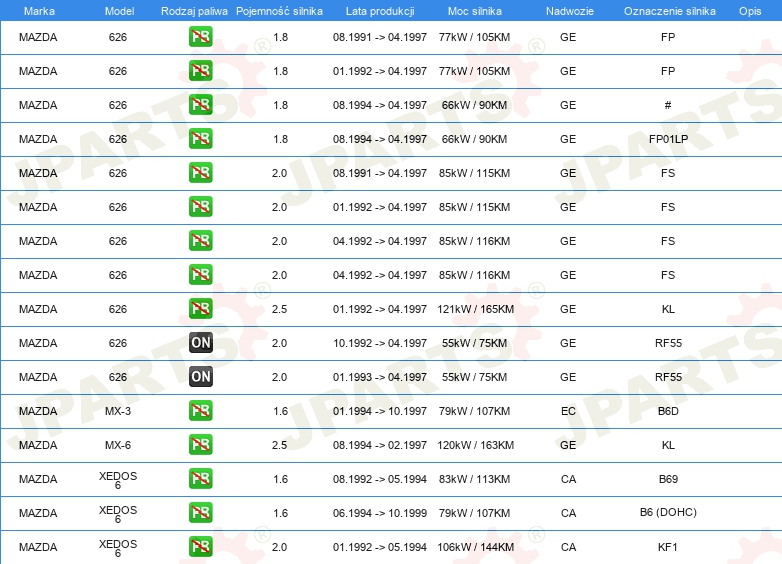Click the 2.0 capacity in the KF1 row
782x564 pixels.
(x=279, y=547)
